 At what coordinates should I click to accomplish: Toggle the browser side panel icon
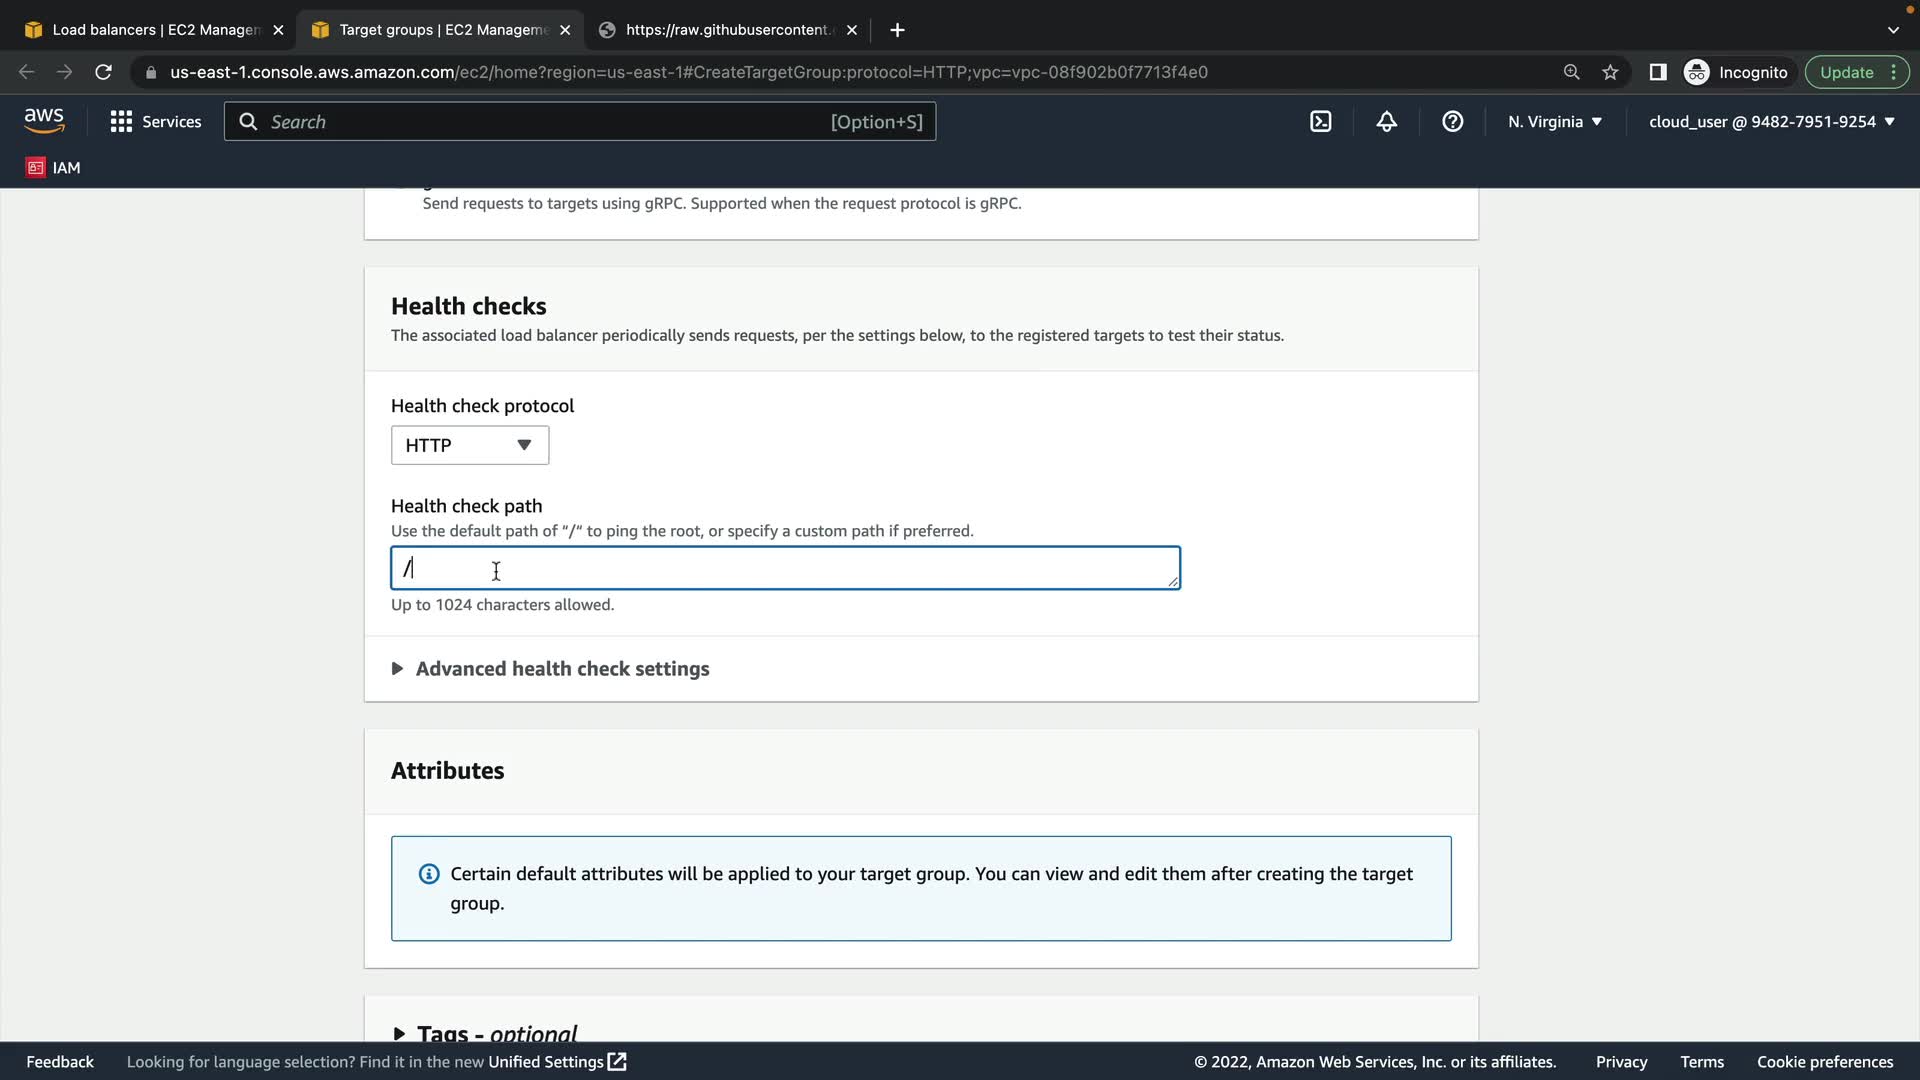coord(1657,72)
